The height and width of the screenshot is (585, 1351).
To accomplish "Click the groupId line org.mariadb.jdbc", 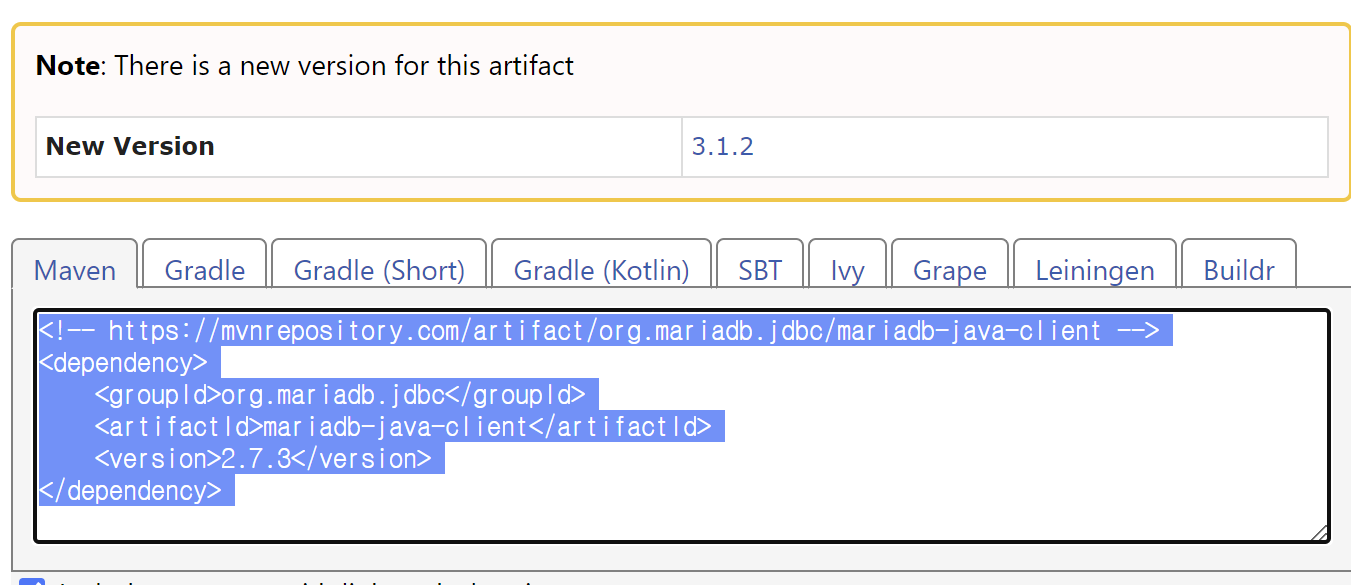I will pyautogui.click(x=340, y=395).
